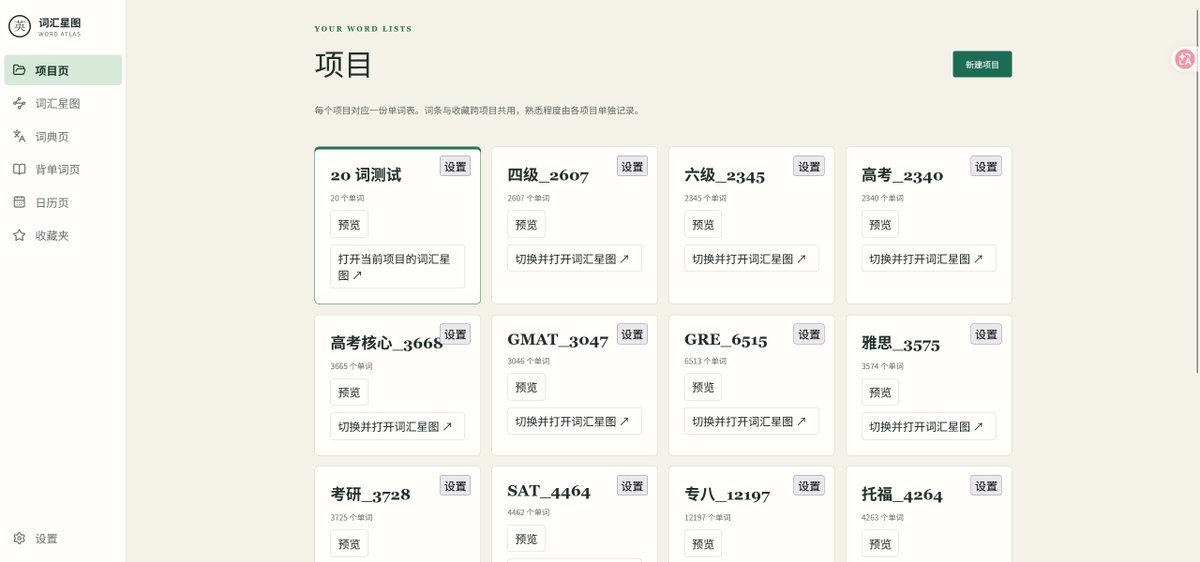1200x562 pixels.
Task: Click the translate icon beside 词典页
Action: click(x=19, y=136)
